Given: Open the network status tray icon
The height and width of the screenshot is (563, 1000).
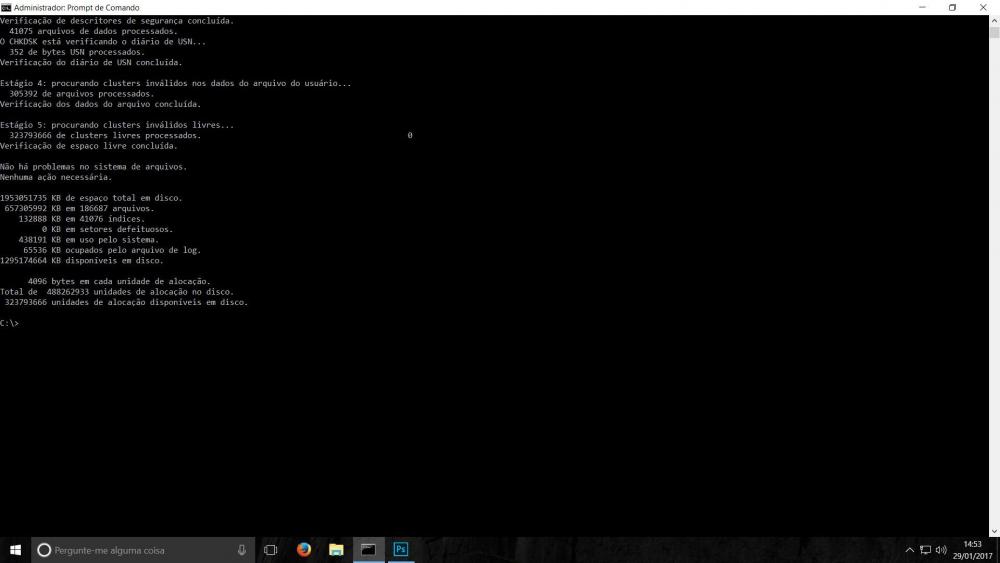Looking at the screenshot, I should (x=925, y=550).
